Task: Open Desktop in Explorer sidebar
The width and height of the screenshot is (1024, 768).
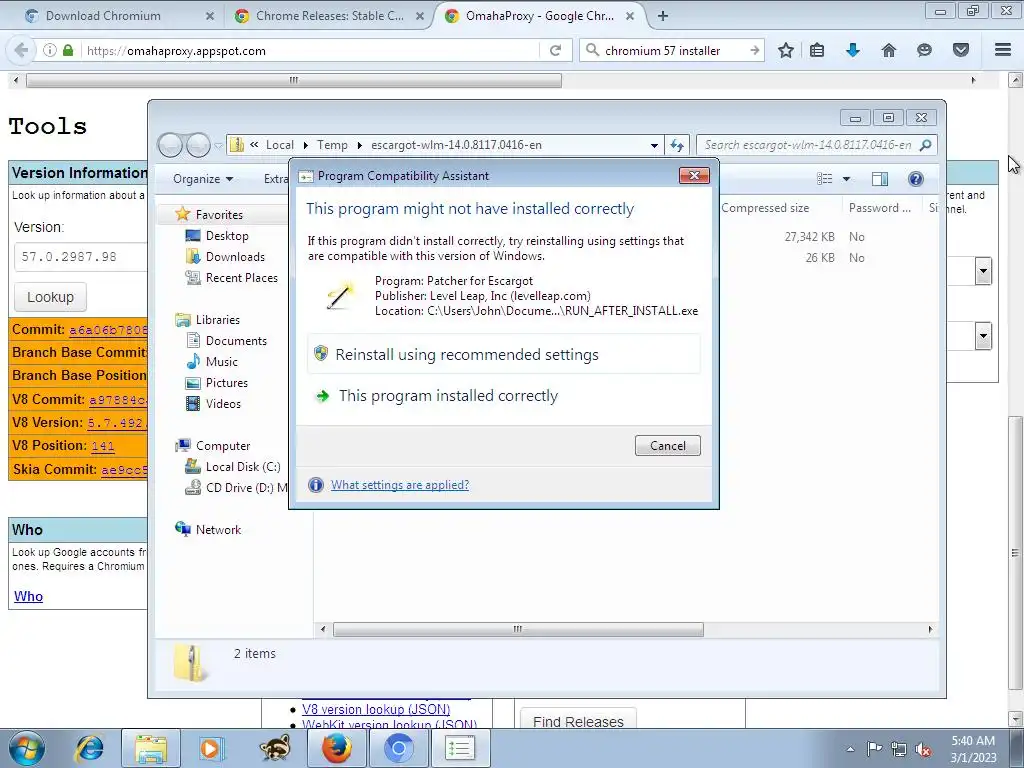Action: coord(227,235)
